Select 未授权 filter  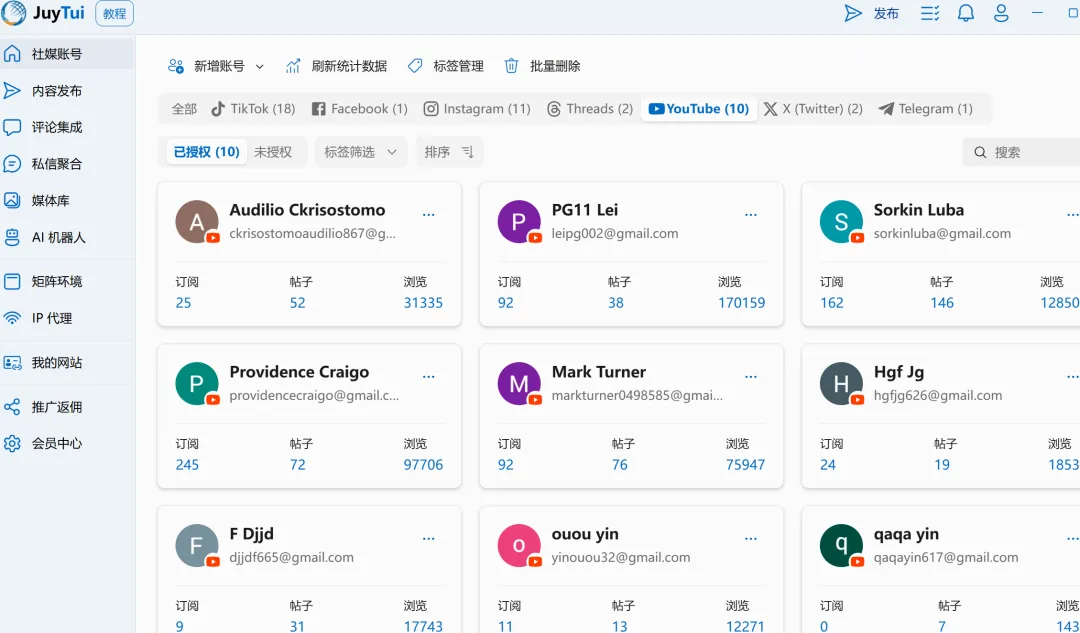pyautogui.click(x=273, y=152)
